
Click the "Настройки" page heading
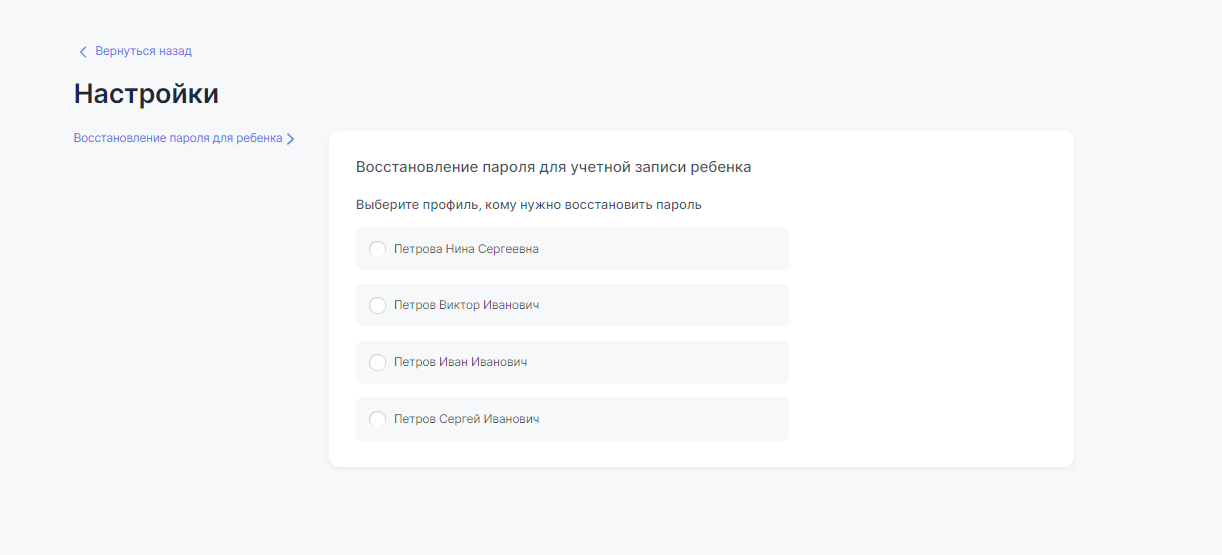point(146,94)
